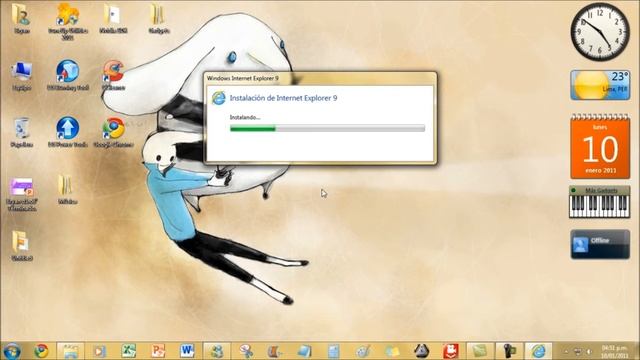640x360 pixels.
Task: Open the Windows Start menu orb
Action: [x=11, y=351]
